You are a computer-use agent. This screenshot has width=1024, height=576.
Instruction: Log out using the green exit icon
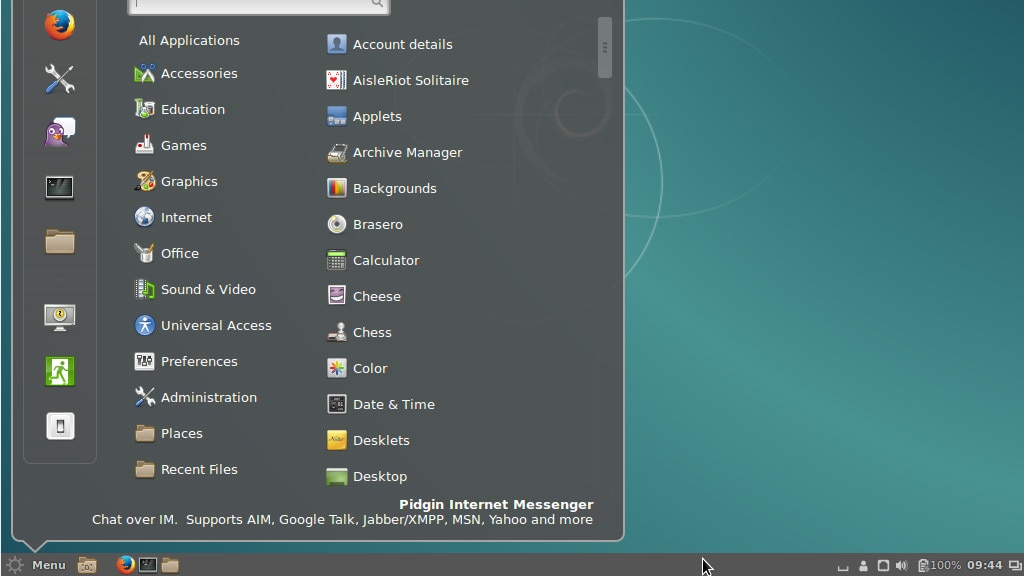(x=58, y=371)
